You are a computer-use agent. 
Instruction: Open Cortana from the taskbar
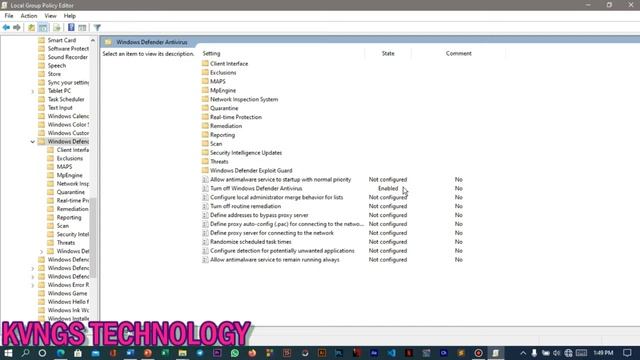pos(42,353)
